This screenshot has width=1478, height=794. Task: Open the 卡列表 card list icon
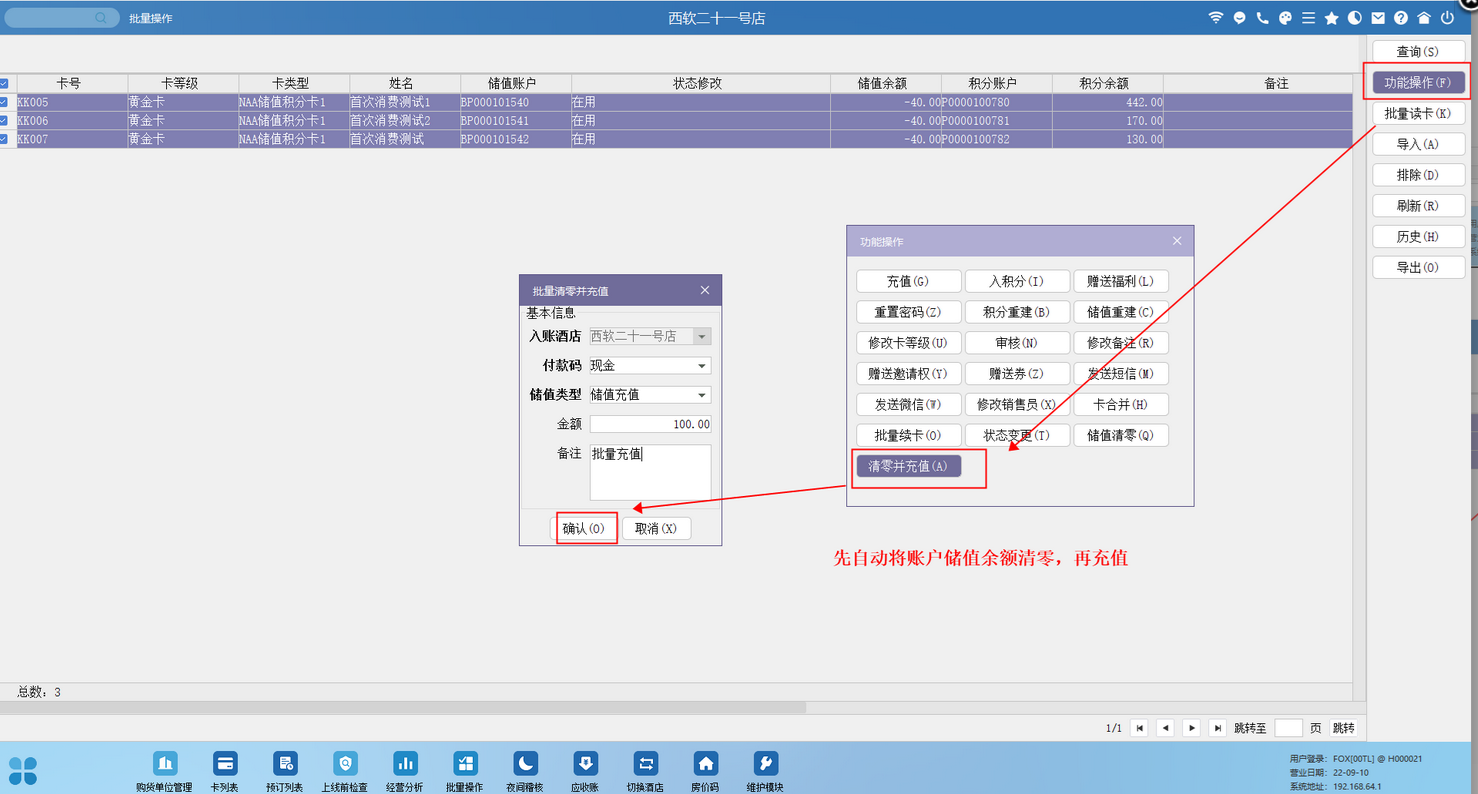[225, 764]
